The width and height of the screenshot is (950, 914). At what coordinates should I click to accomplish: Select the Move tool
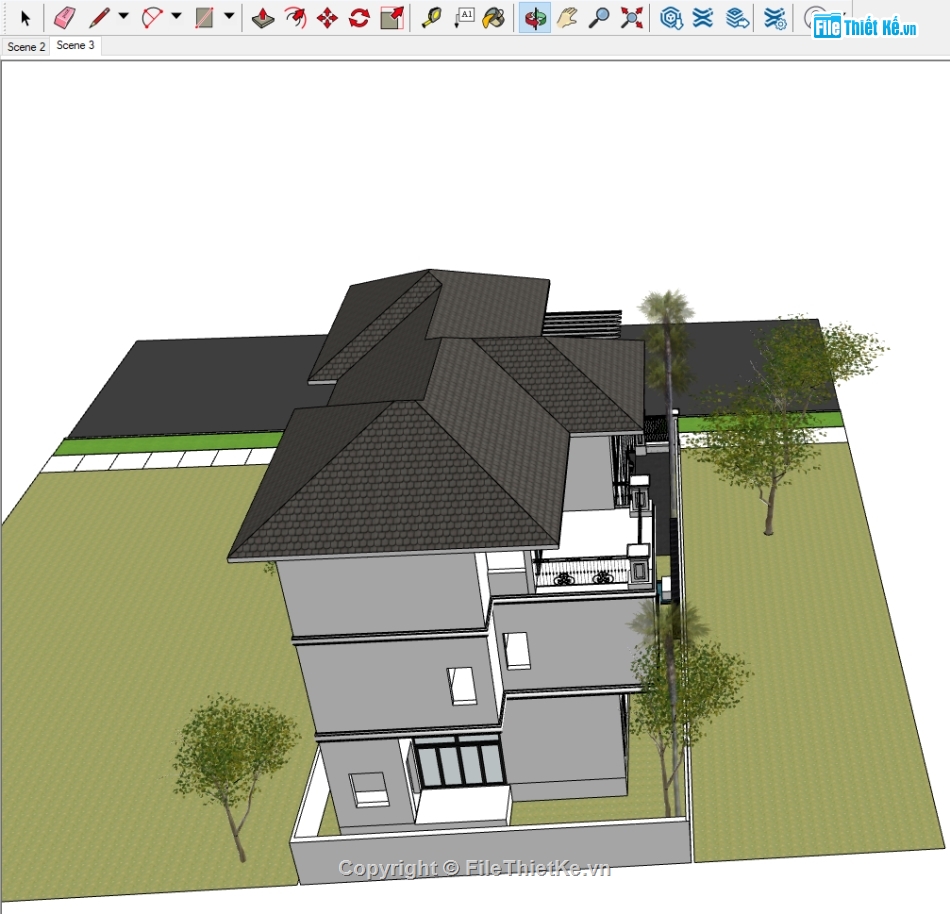(327, 18)
